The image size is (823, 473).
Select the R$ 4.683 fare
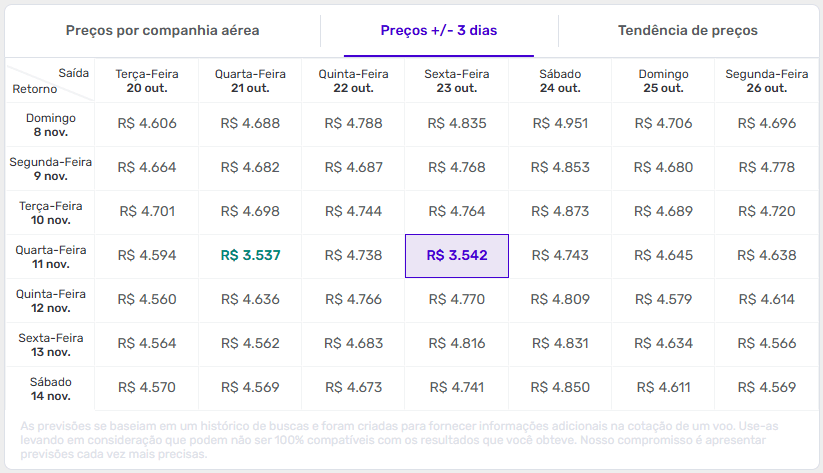tap(354, 343)
